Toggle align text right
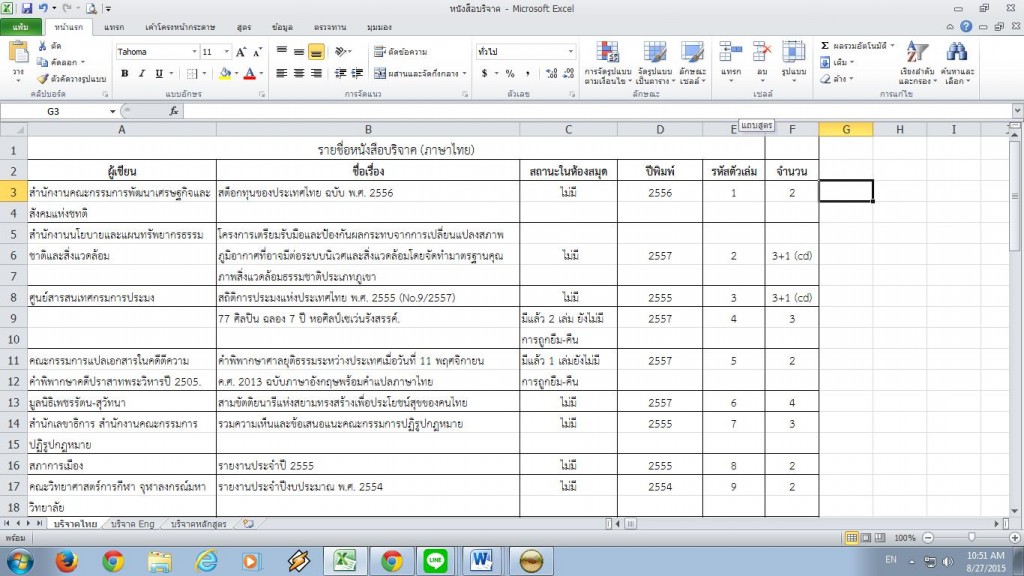 click(316, 74)
